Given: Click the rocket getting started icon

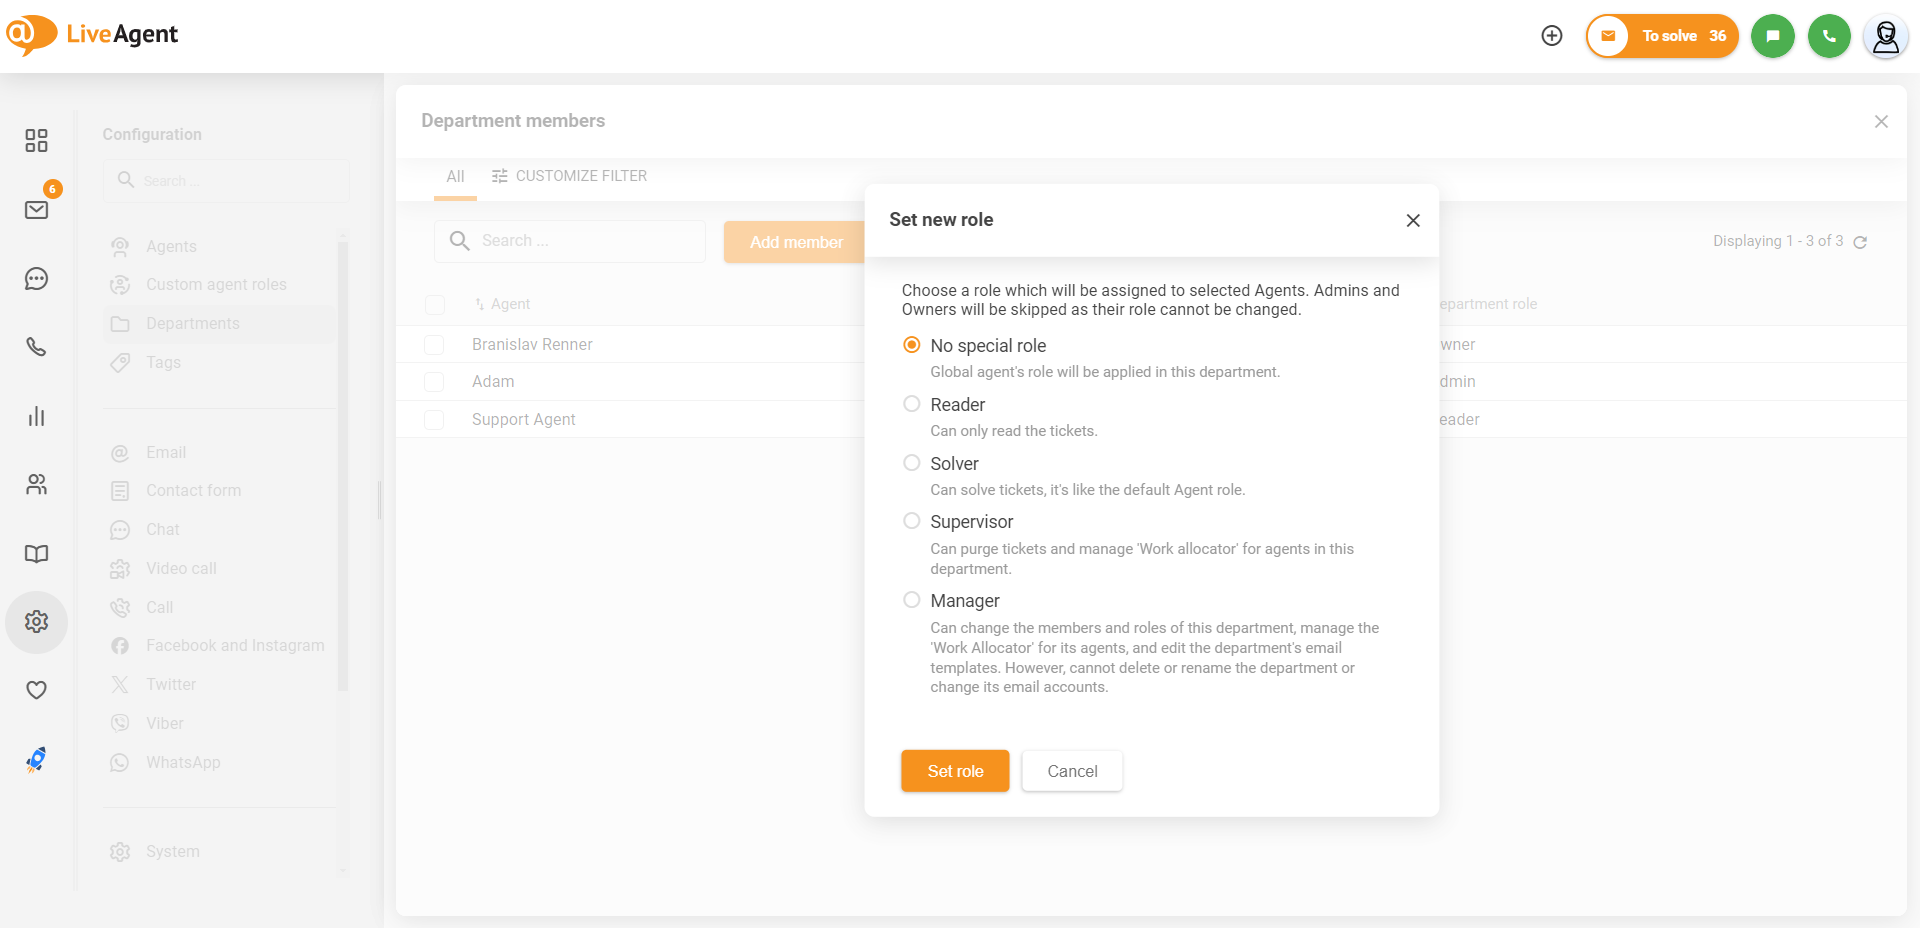Looking at the screenshot, I should pos(37,760).
